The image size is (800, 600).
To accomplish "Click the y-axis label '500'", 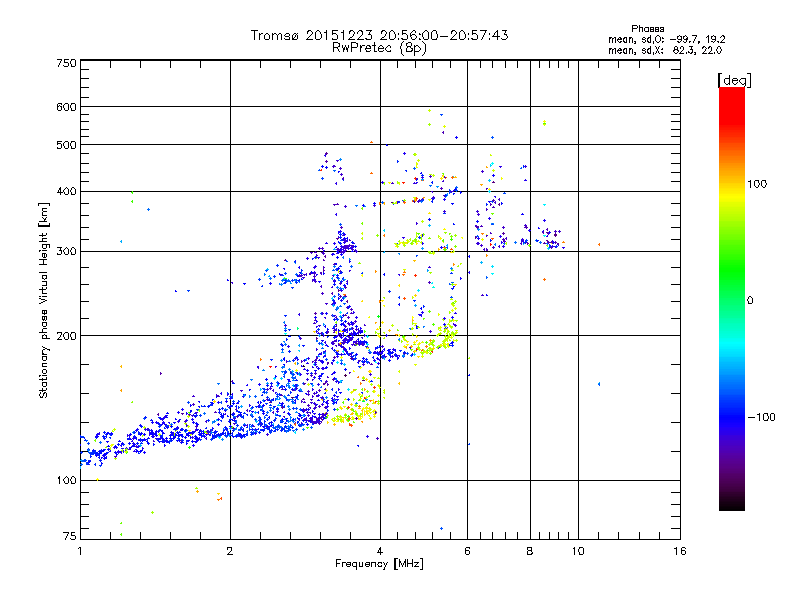I will (66, 145).
